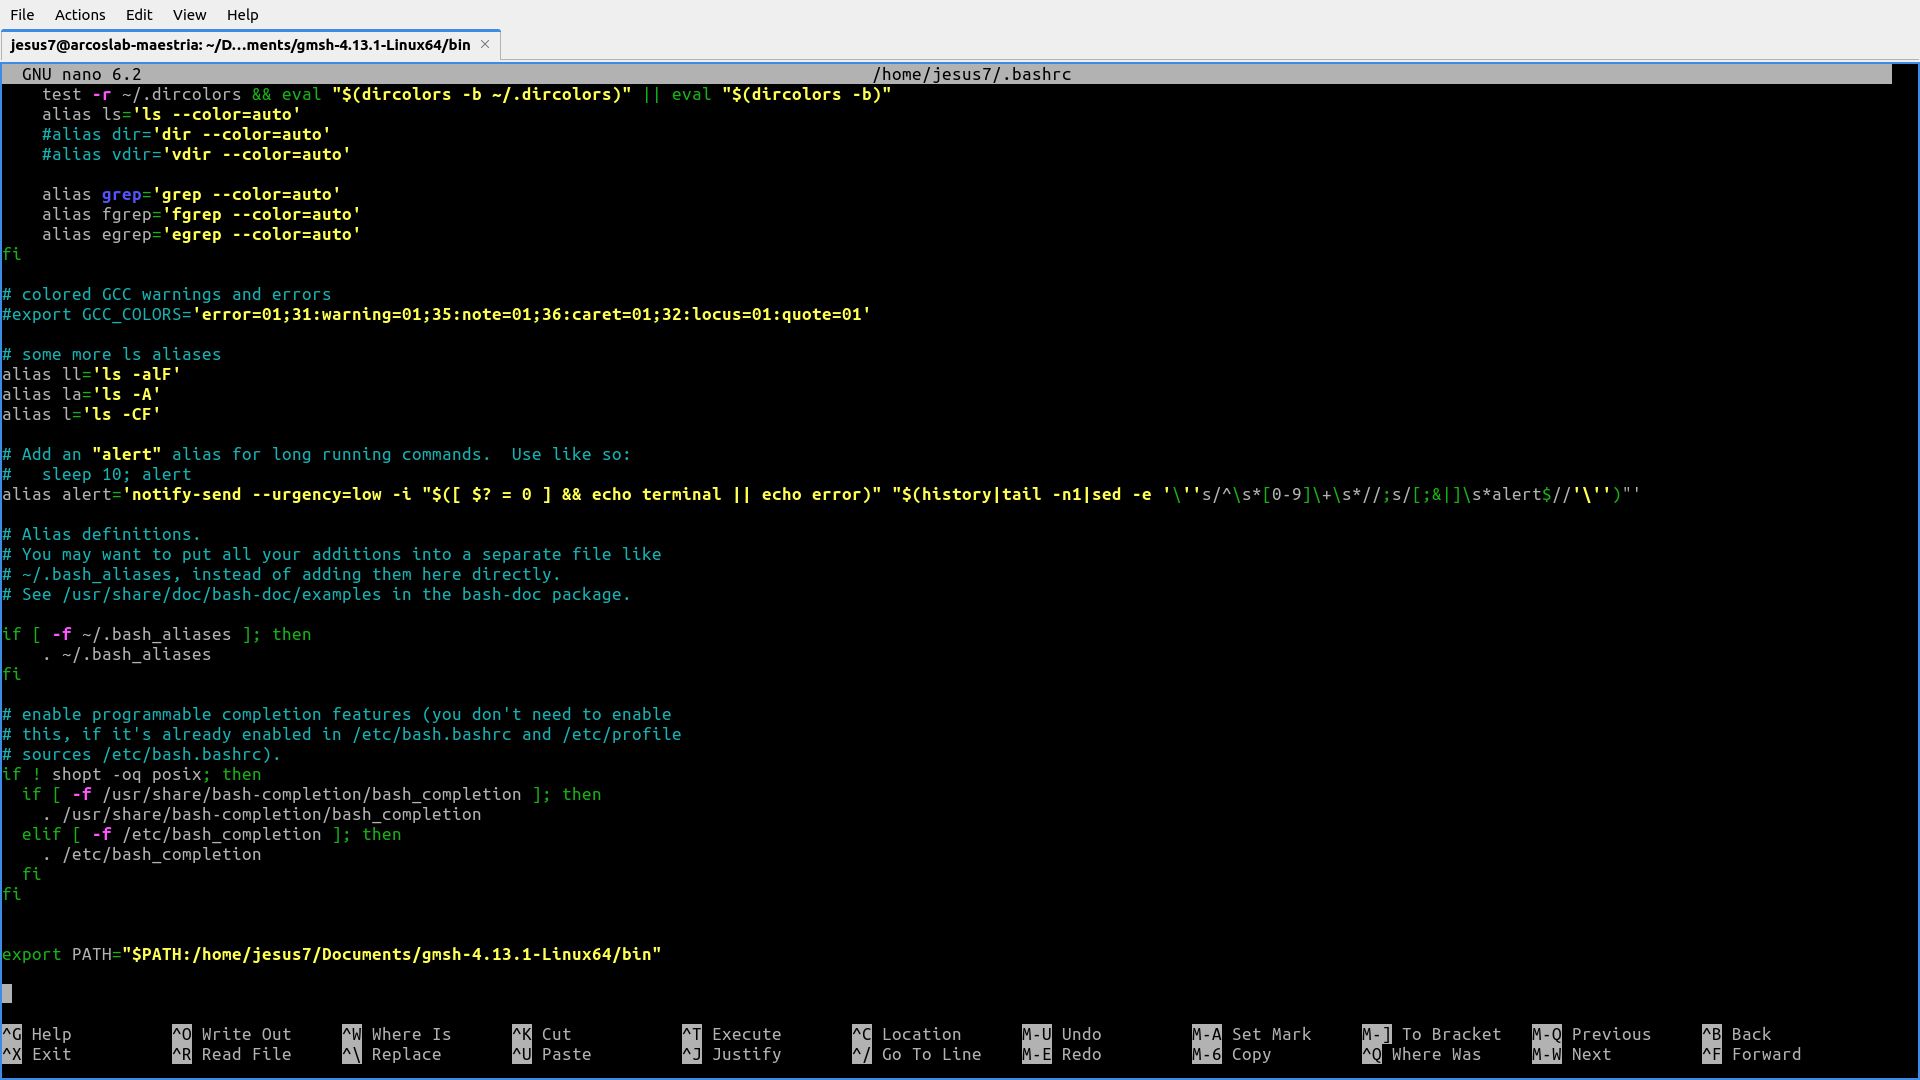Click the Redo shortcut M-E
1920x1080 pixels.
(1062, 1054)
